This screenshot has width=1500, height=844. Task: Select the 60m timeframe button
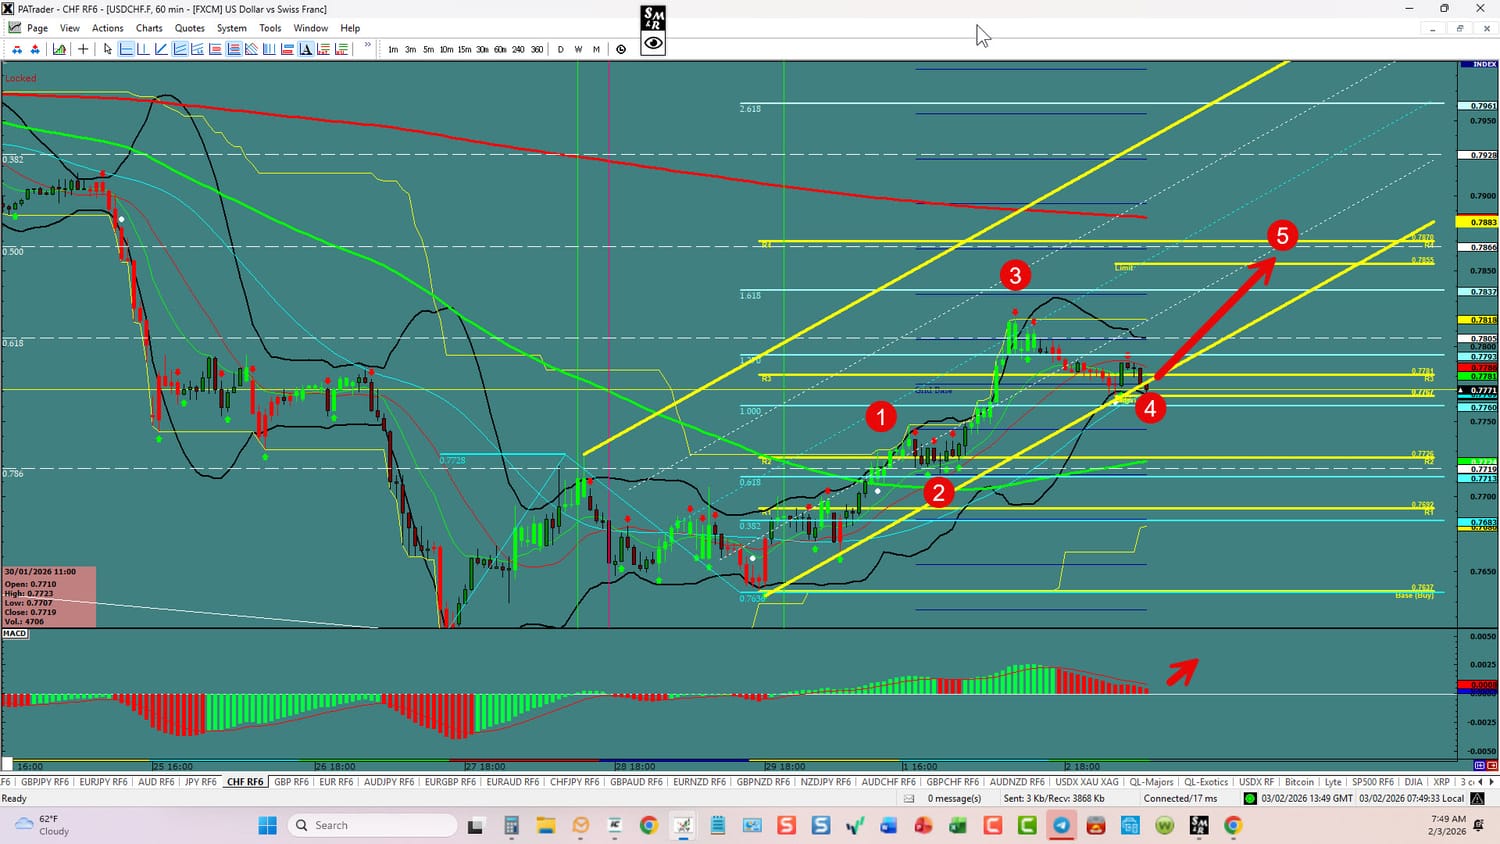coord(500,49)
